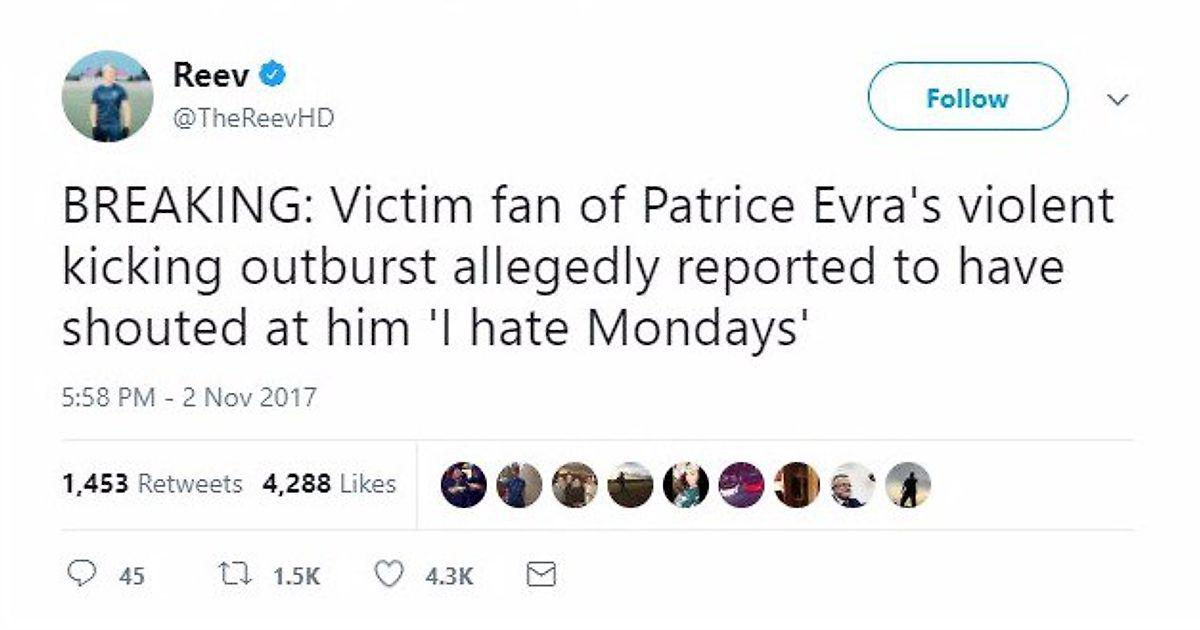
Task: Click the avatar of the grey-haired man in a suit
Action: point(852,485)
